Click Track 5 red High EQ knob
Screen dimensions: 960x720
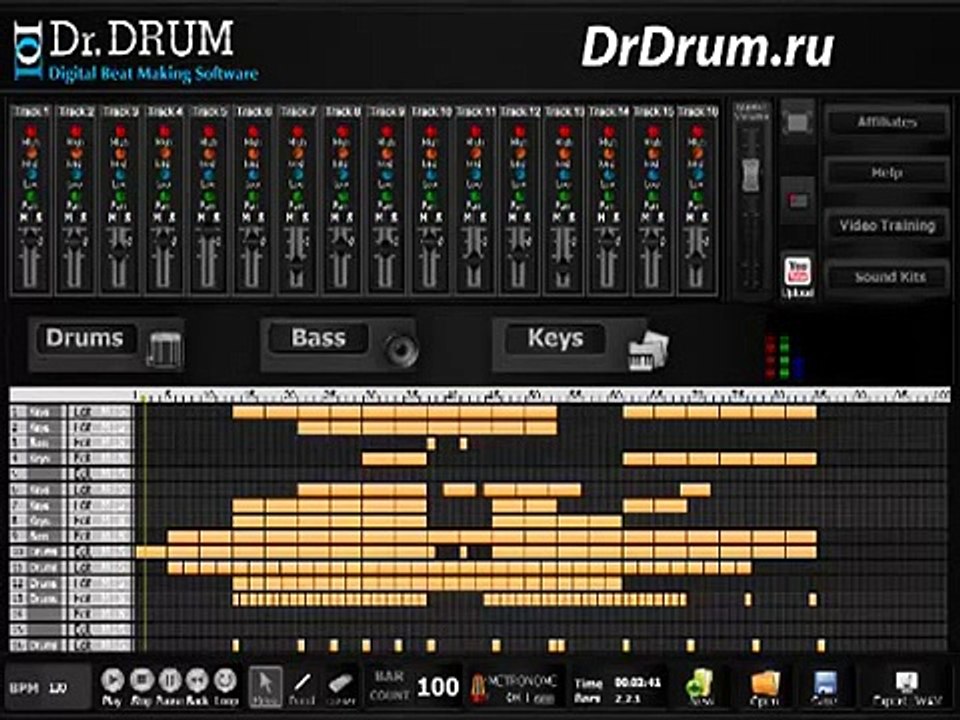pyautogui.click(x=209, y=131)
